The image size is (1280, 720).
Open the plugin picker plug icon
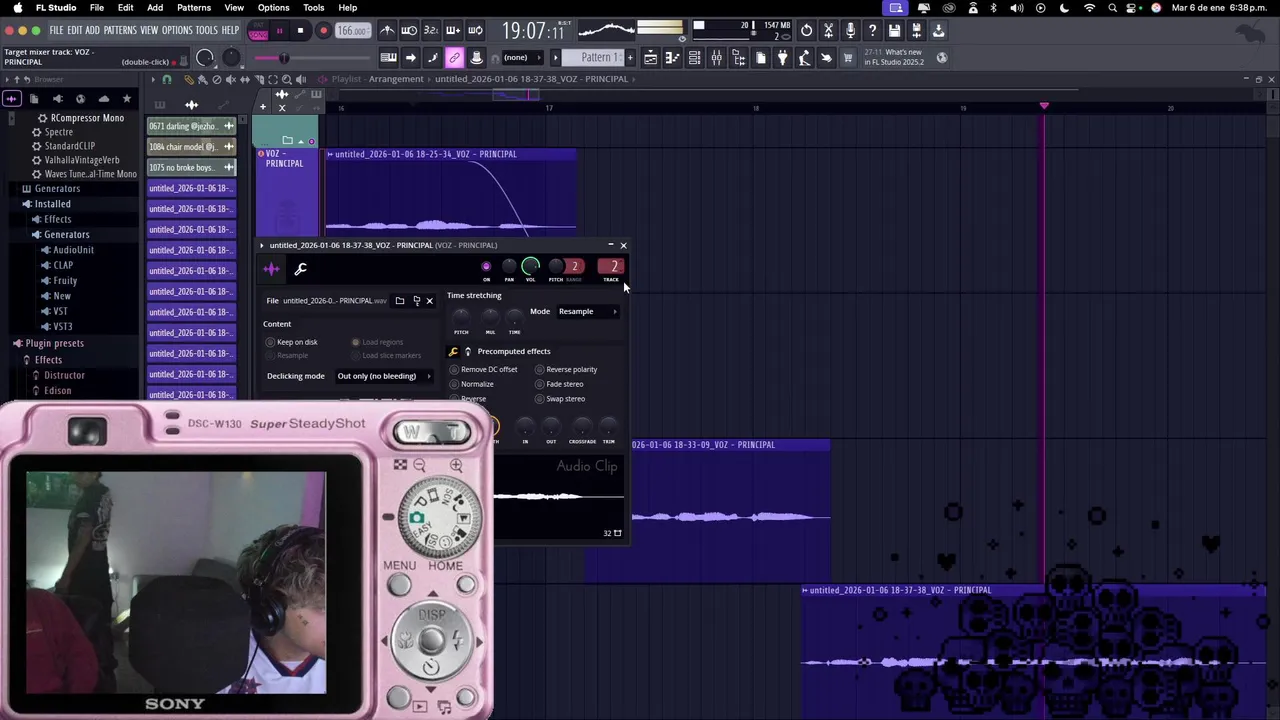point(783,58)
